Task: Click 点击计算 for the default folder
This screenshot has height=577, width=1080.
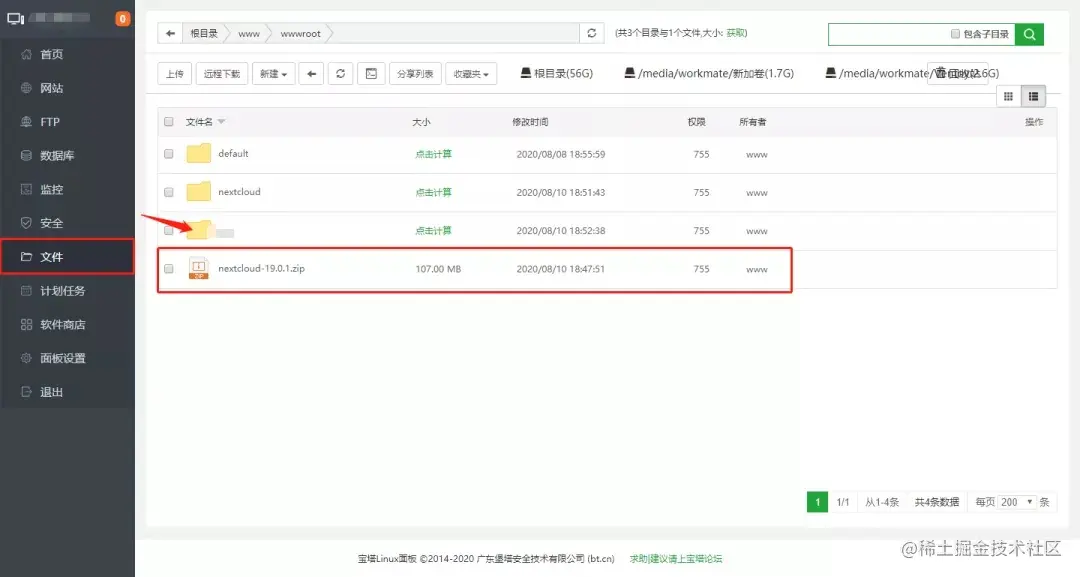Action: tap(433, 154)
